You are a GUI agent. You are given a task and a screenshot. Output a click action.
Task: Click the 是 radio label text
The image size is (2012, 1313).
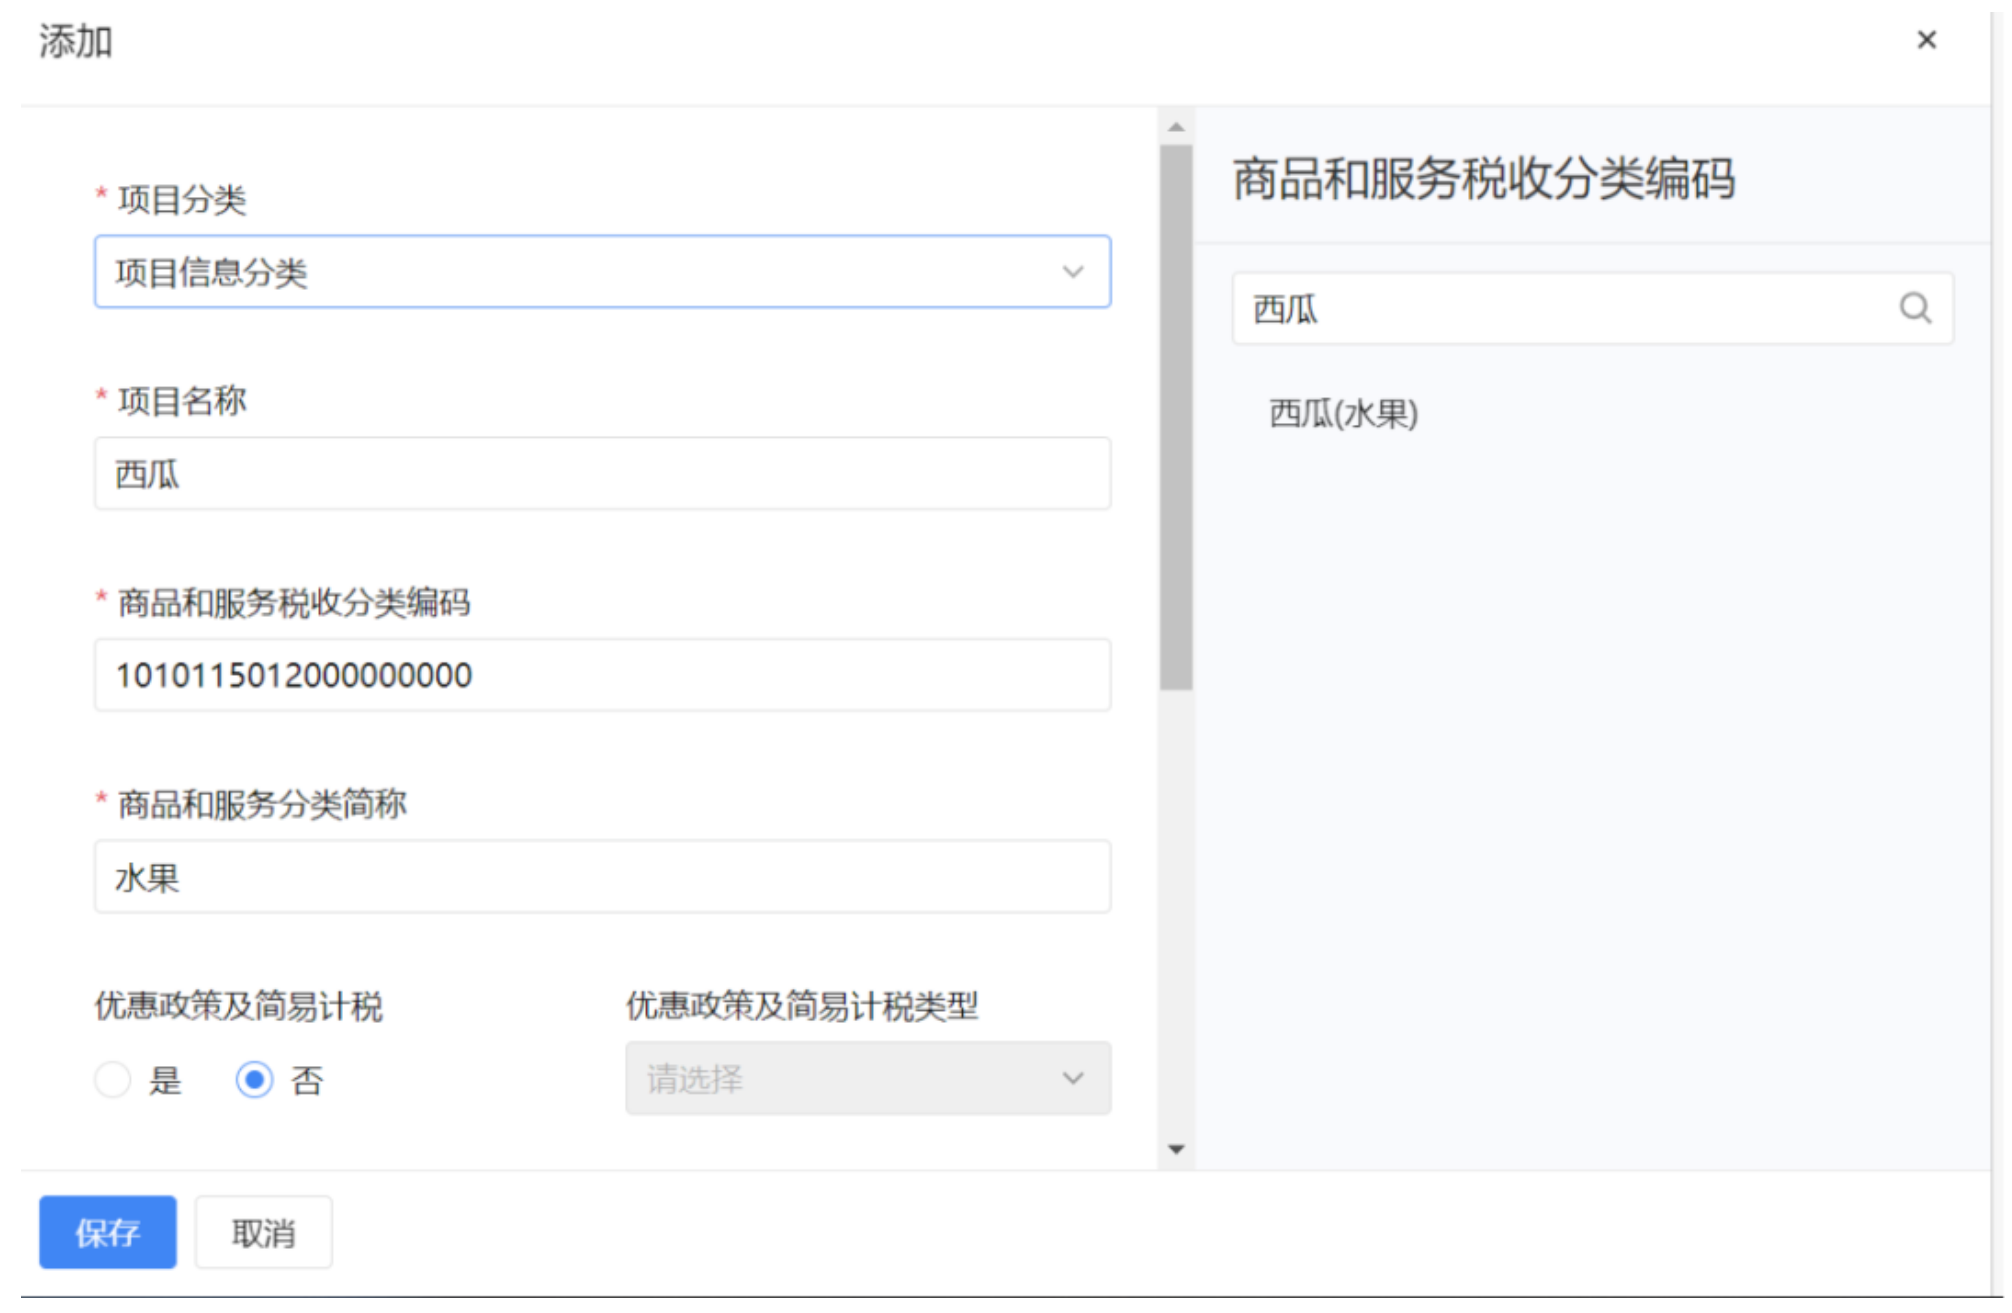[x=165, y=1080]
